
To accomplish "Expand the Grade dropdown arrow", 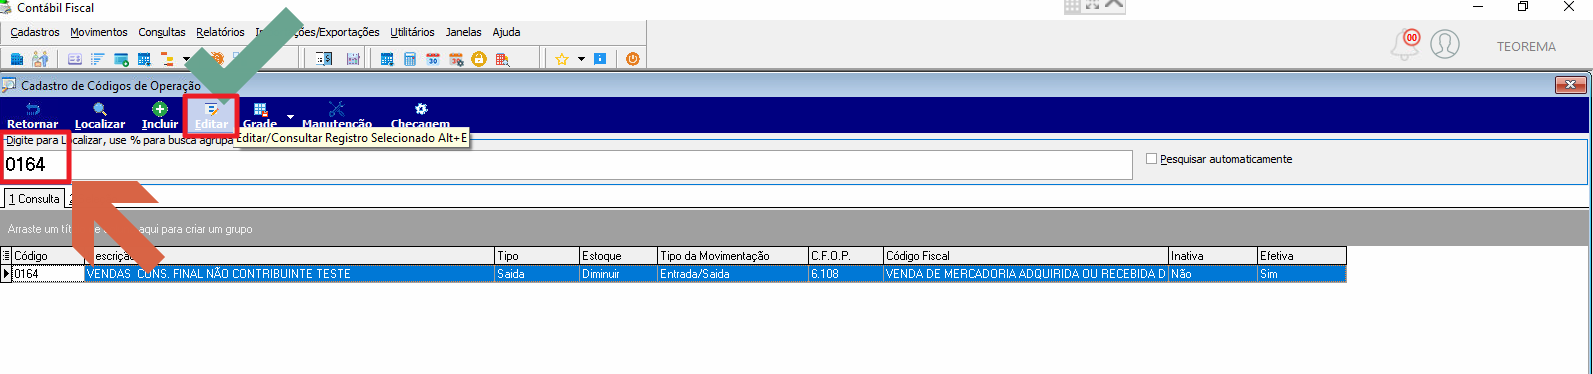I will pyautogui.click(x=290, y=116).
